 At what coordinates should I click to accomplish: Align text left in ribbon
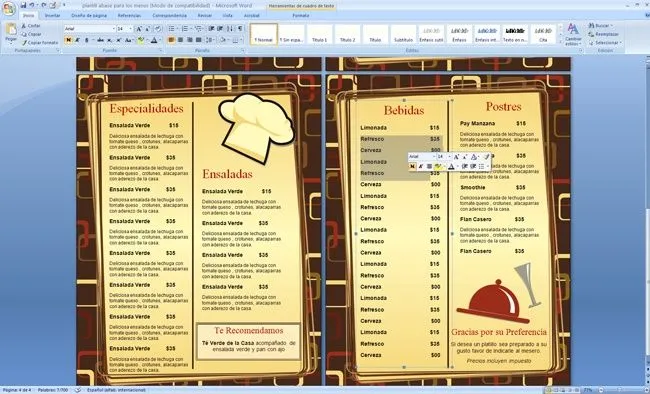tap(171, 40)
